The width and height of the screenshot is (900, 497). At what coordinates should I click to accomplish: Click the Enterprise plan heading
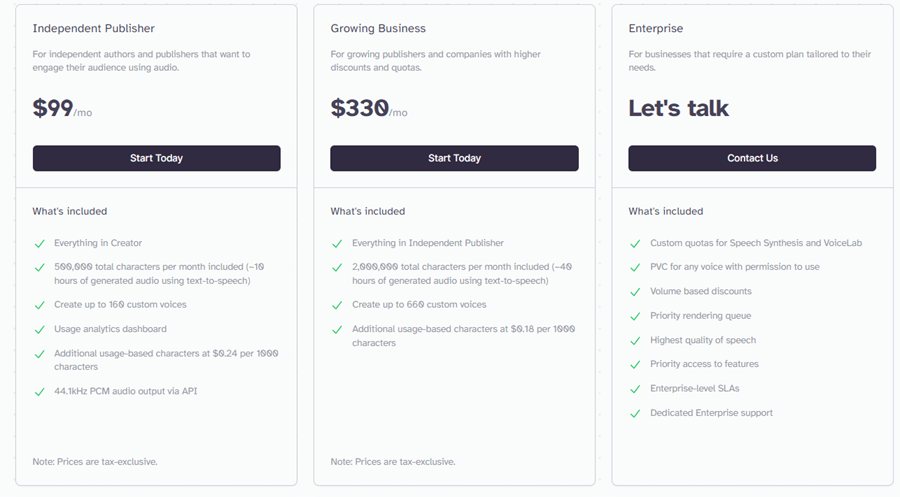pos(655,29)
